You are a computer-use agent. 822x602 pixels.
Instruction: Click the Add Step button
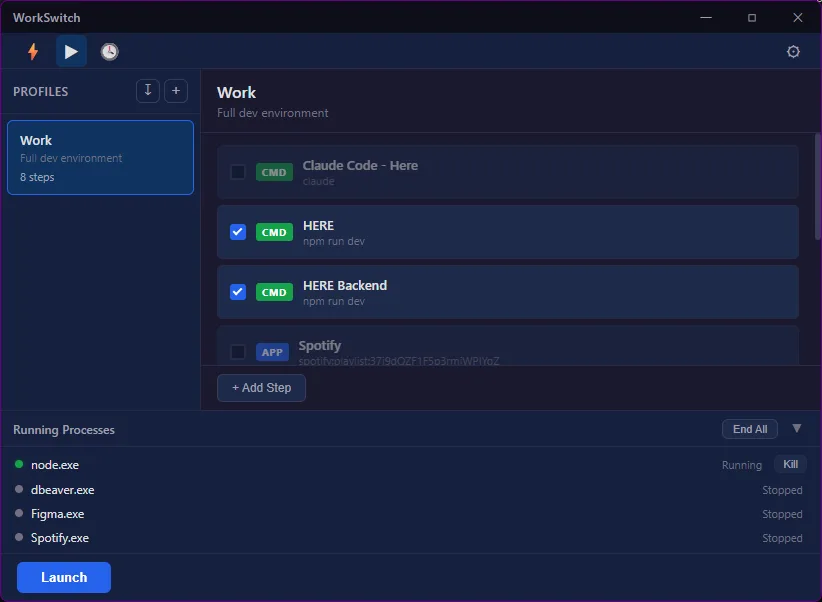point(261,388)
